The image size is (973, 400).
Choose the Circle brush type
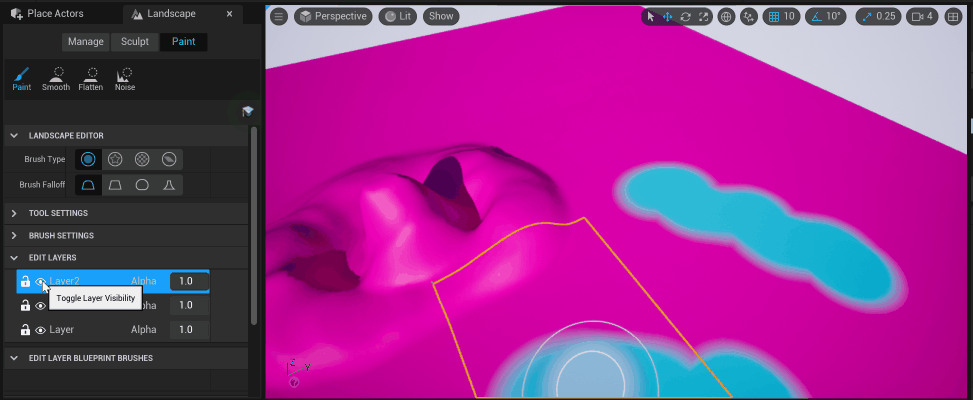coord(88,159)
